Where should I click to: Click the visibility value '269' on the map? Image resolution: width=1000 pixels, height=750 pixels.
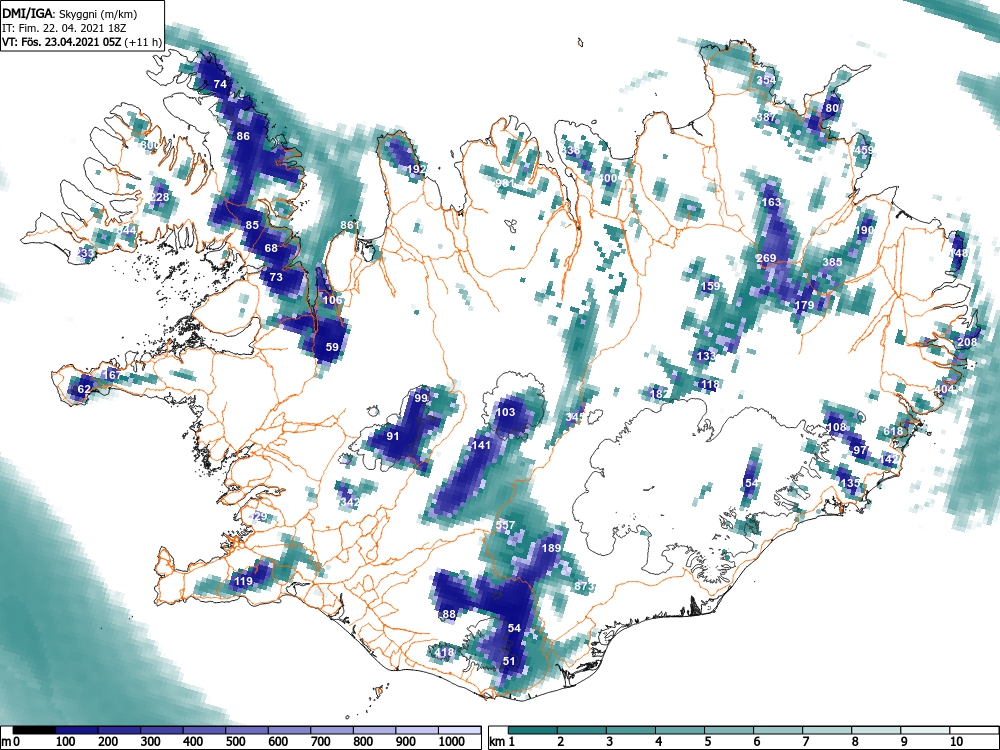(x=767, y=258)
